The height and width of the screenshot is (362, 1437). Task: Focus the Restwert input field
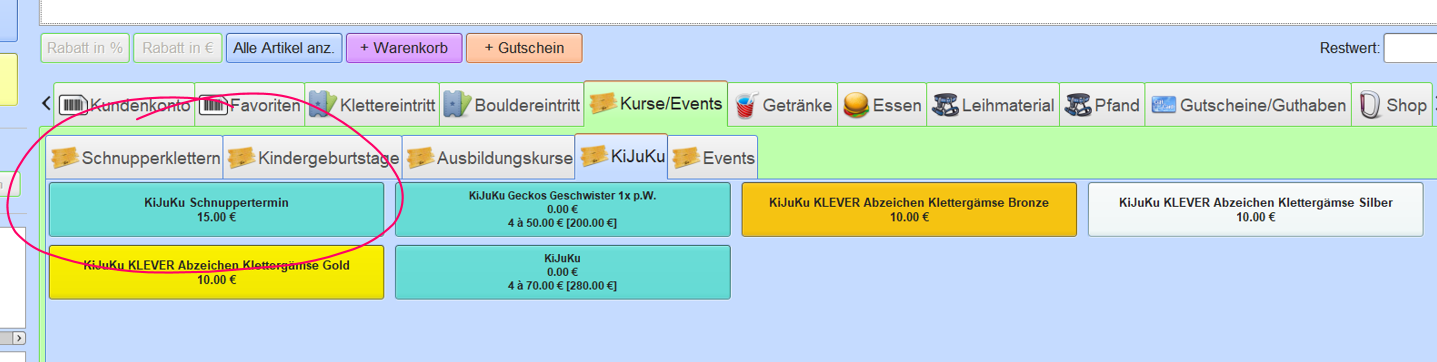1410,48
